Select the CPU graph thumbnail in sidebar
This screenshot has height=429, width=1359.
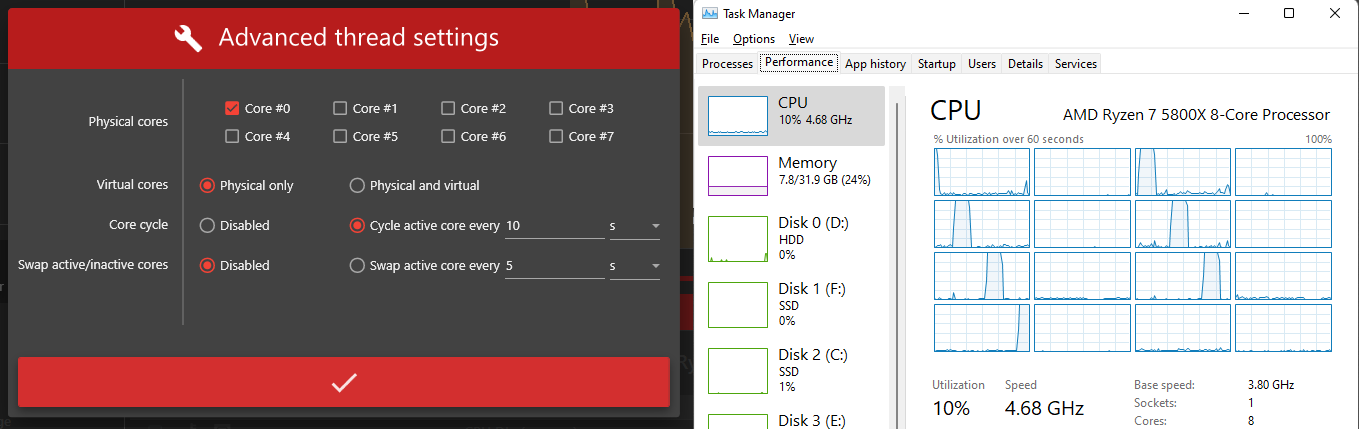click(x=737, y=116)
